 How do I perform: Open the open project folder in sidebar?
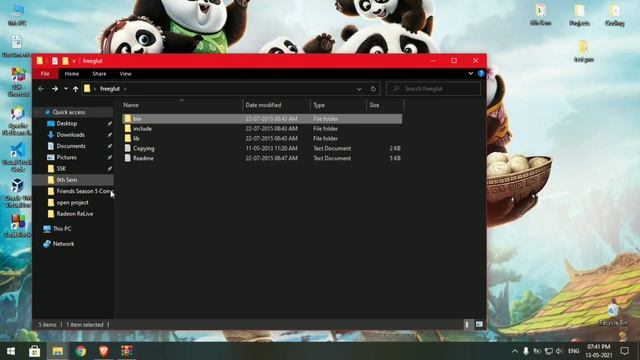point(72,202)
